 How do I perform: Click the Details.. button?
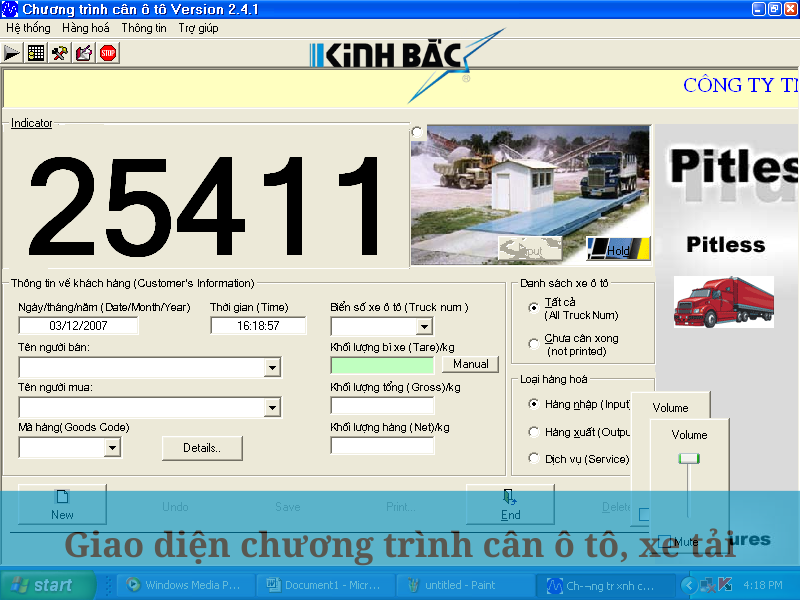pyautogui.click(x=202, y=448)
